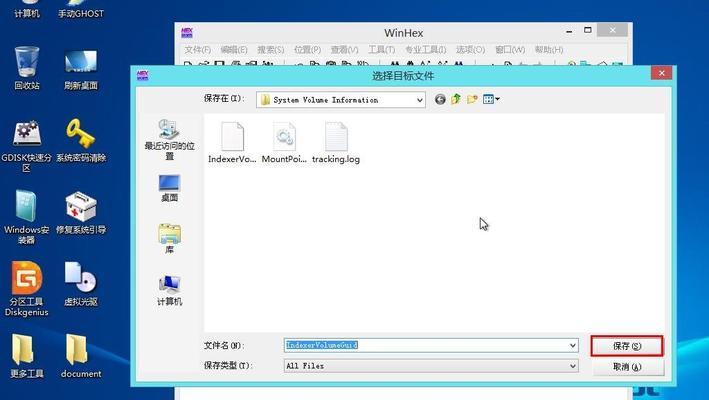Maximize the WinHex window
This screenshot has width=709, height=400.
[587, 31]
